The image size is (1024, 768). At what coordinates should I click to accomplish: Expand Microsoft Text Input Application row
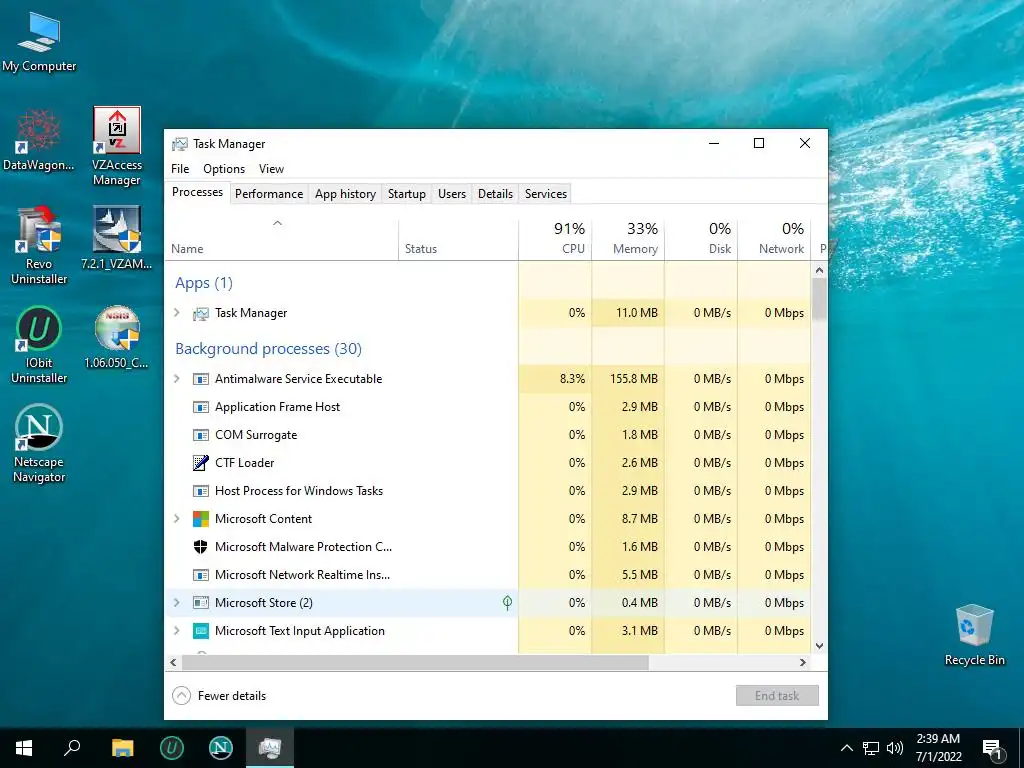click(177, 631)
